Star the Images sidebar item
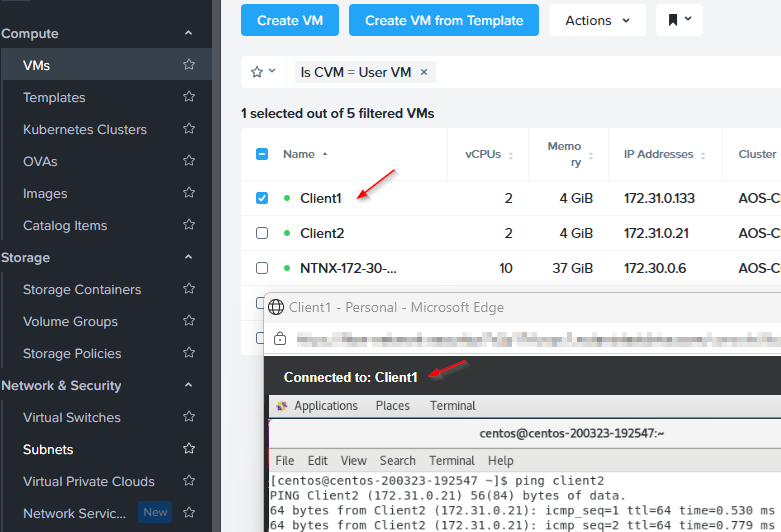The height and width of the screenshot is (532, 781). pyautogui.click(x=189, y=192)
